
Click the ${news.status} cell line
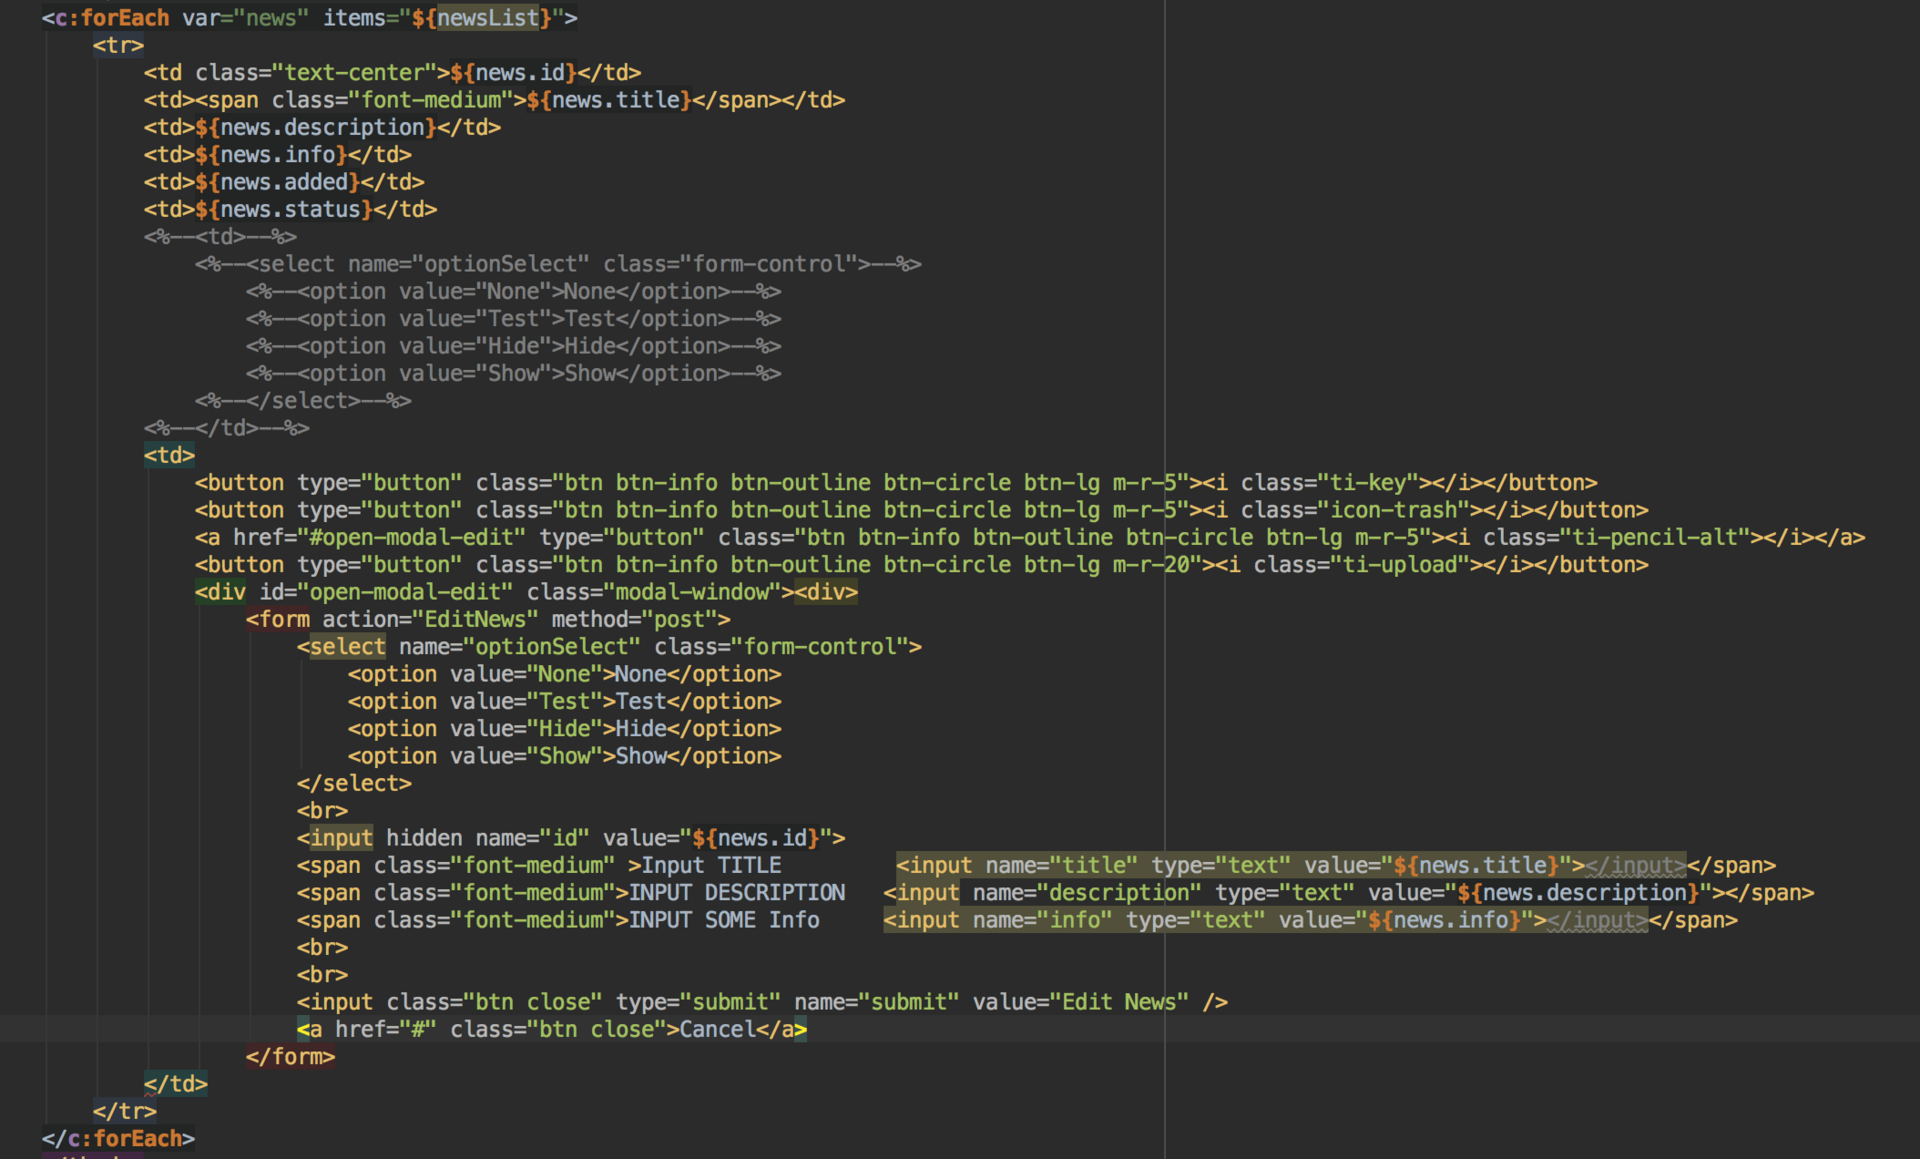pos(290,210)
